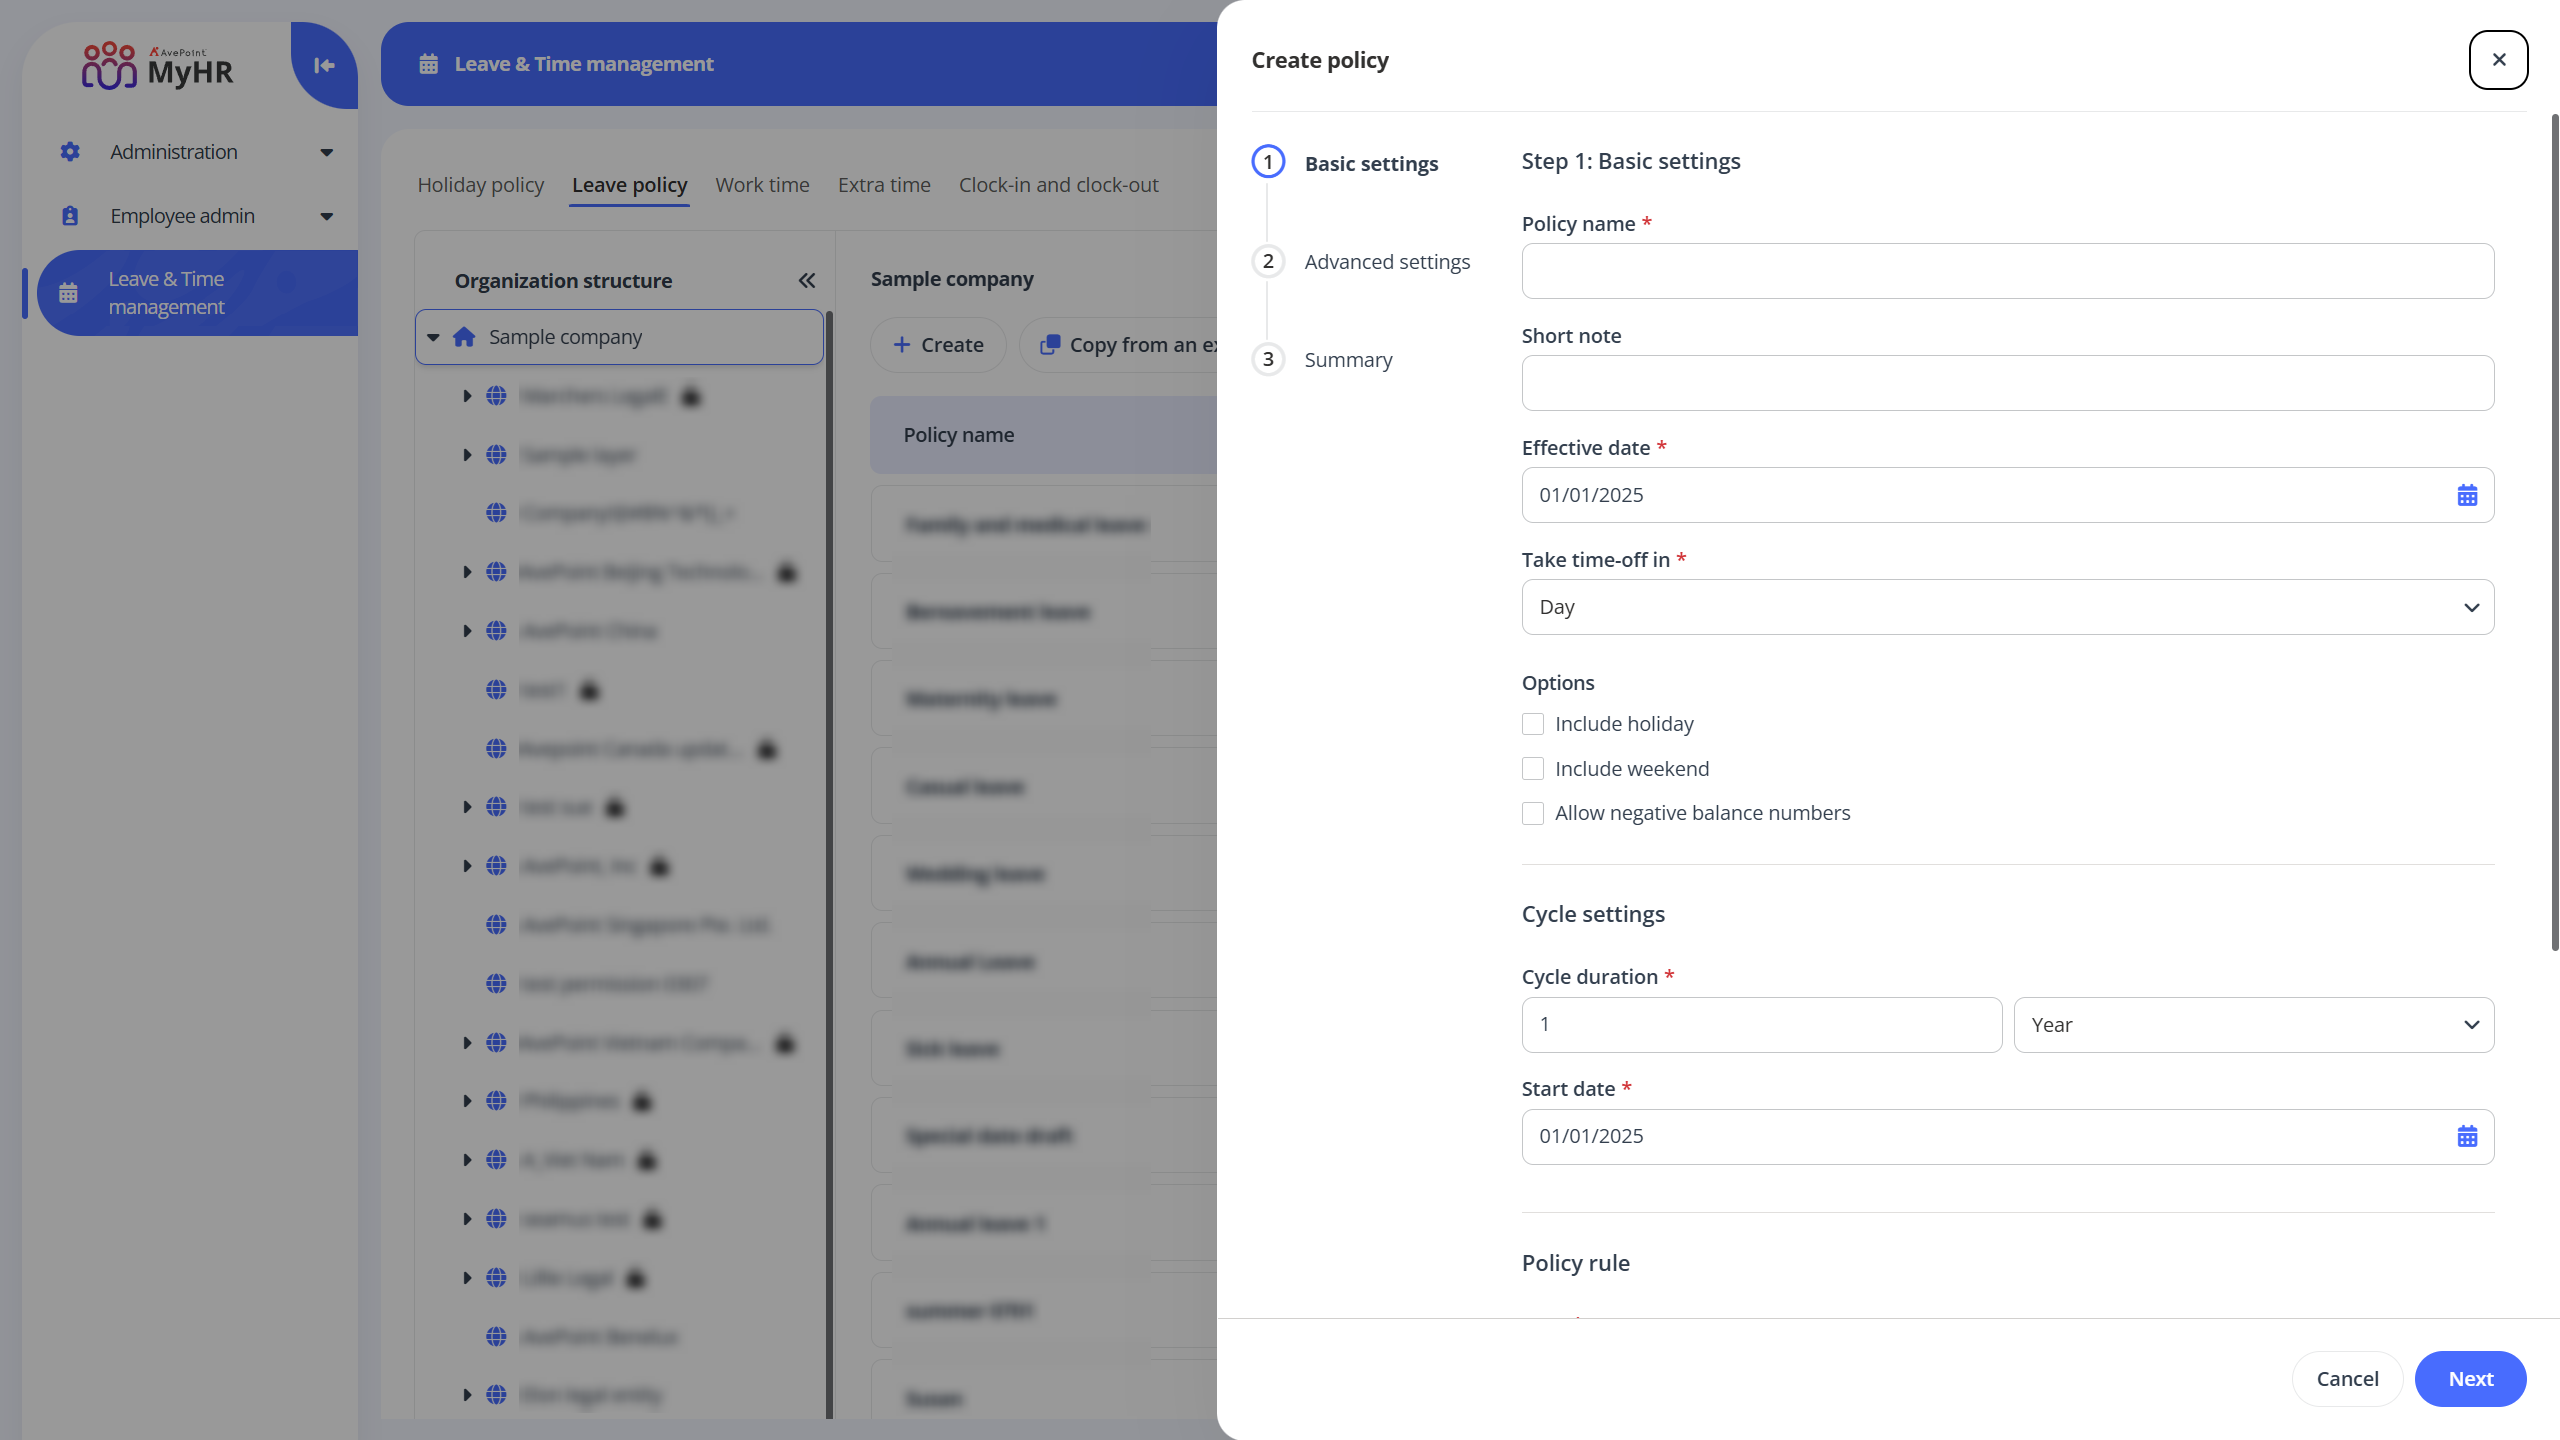Open the Start date calendar picker
Screen dimensions: 2560x1440
(2467, 1136)
